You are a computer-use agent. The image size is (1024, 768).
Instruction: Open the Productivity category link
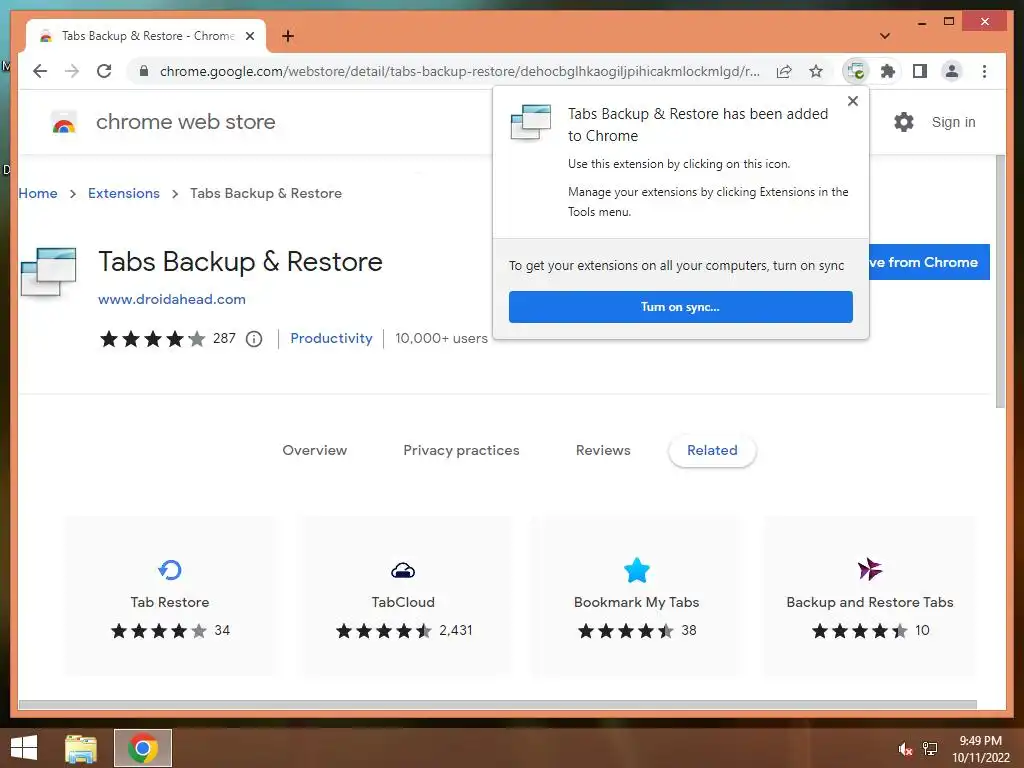pos(331,338)
